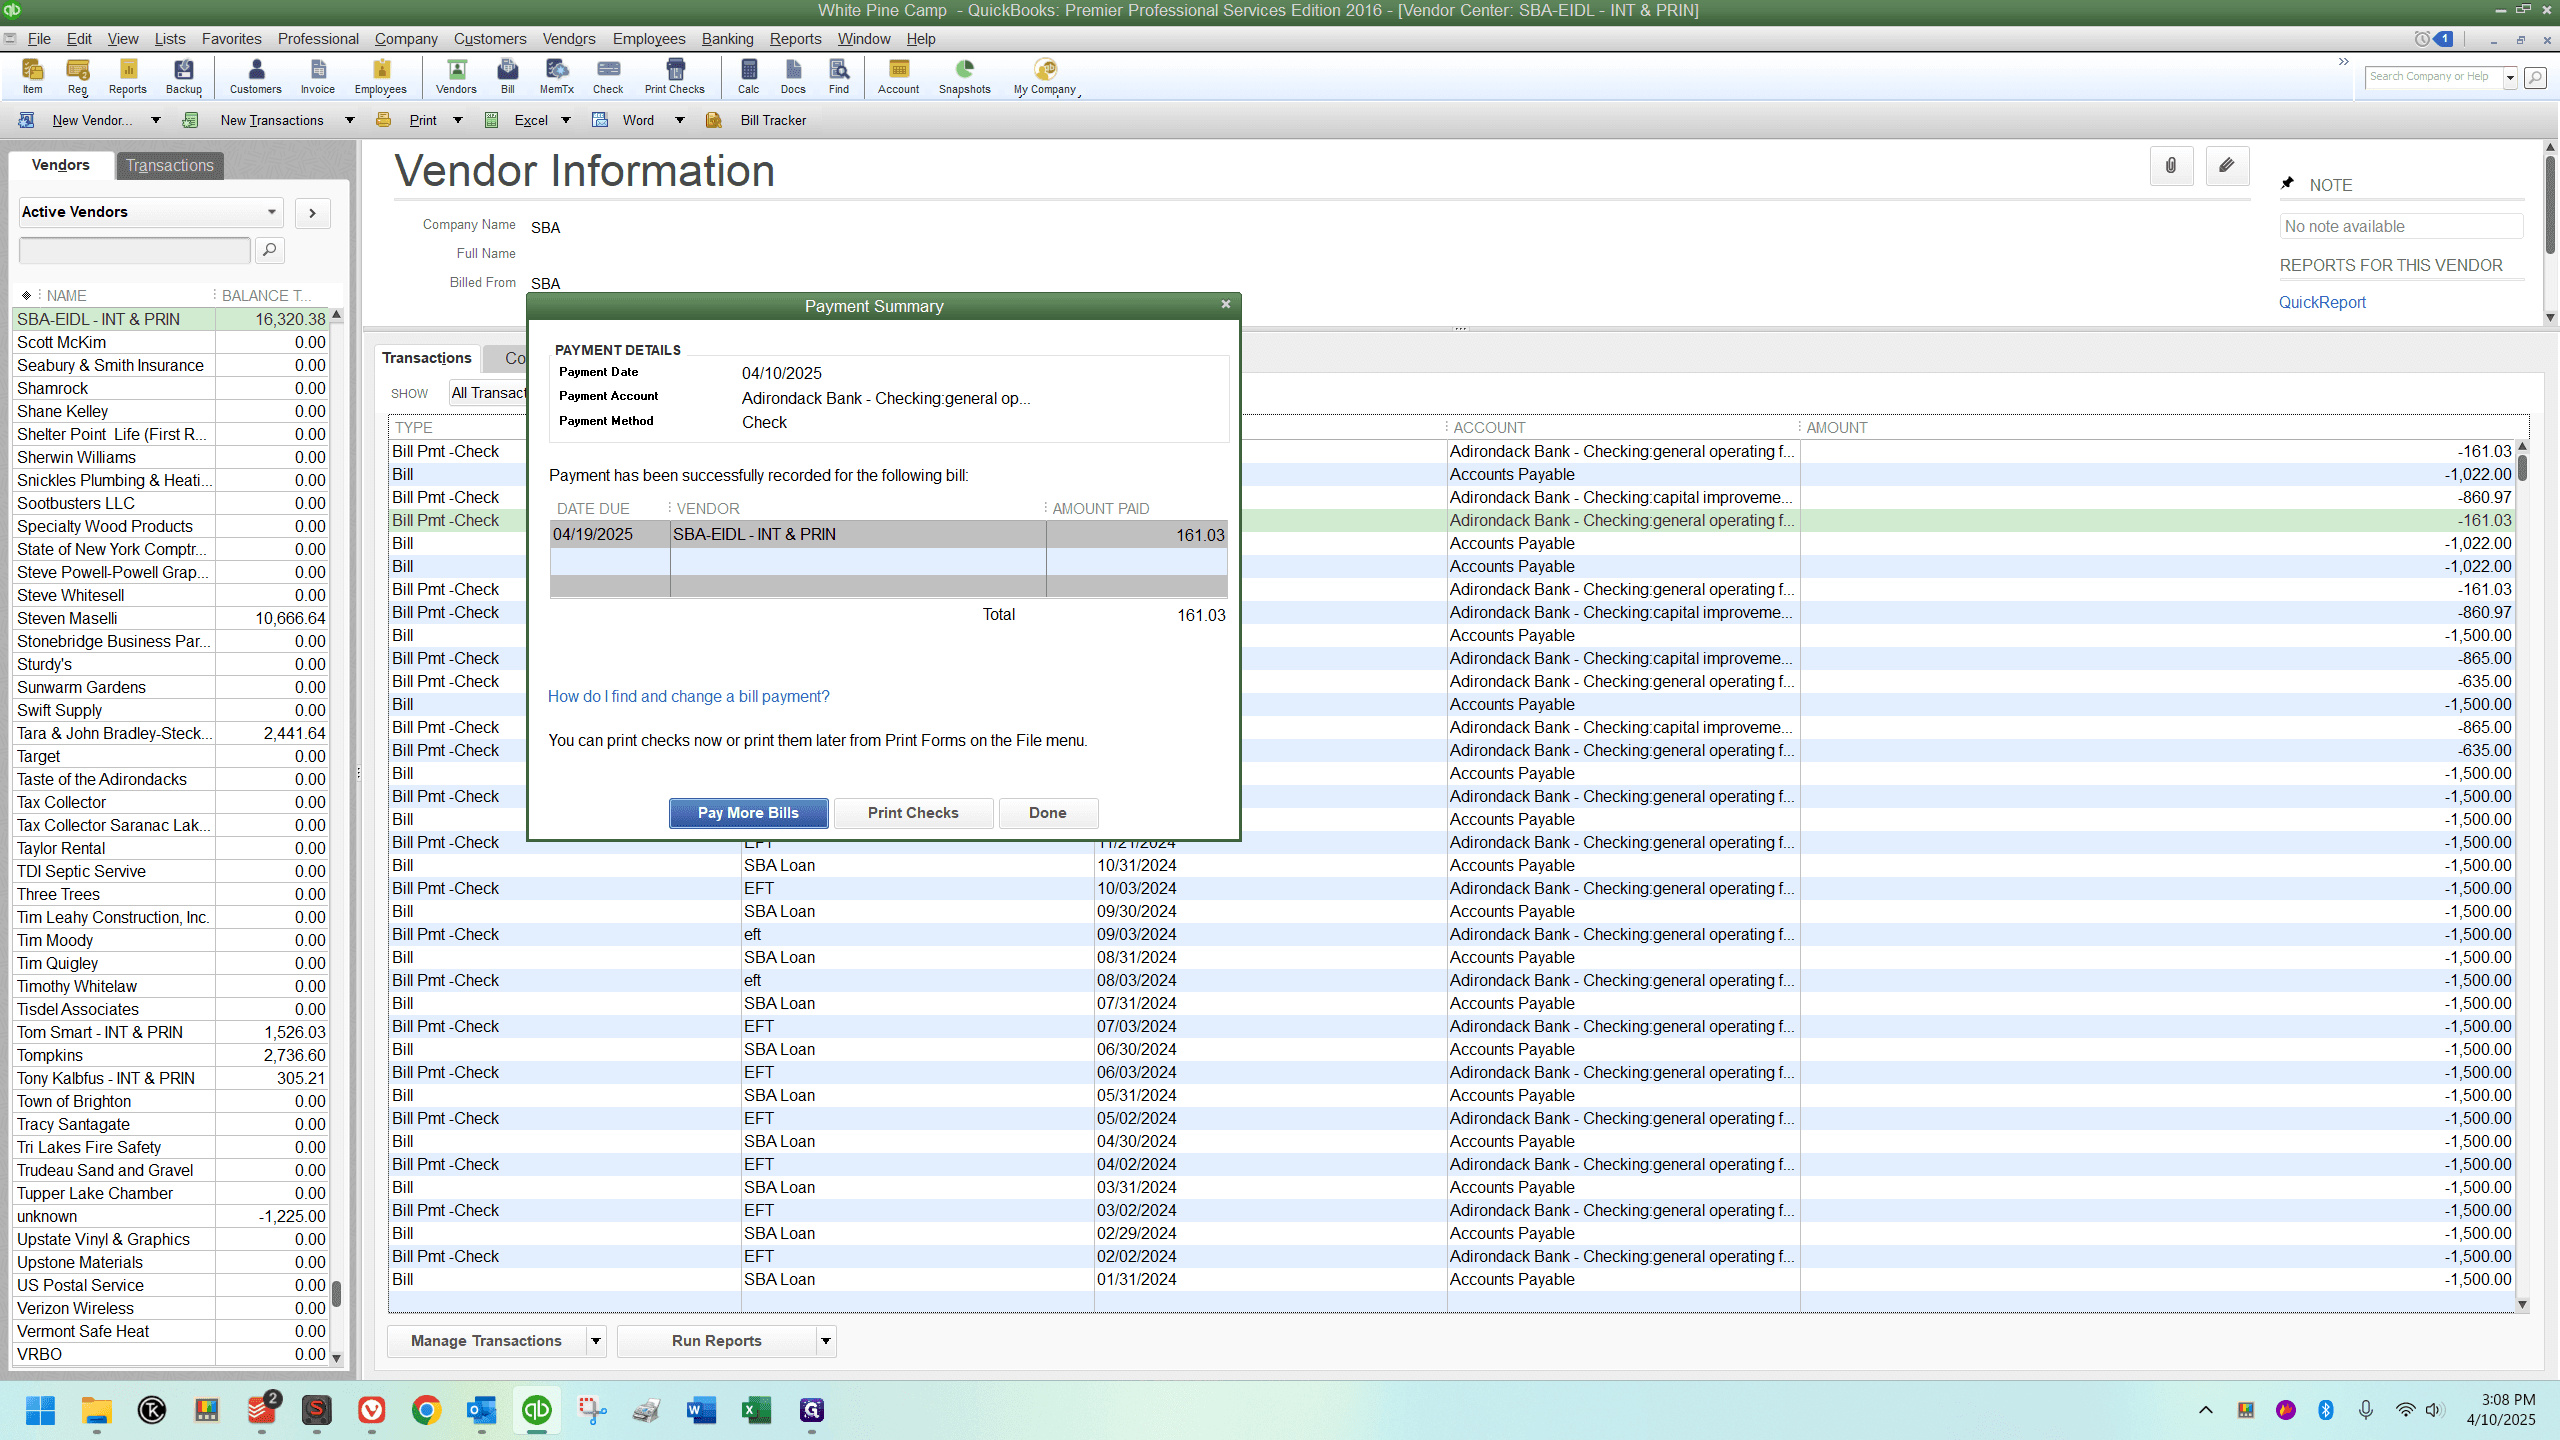2560x1440 pixels.
Task: Open the Account chart icon
Action: click(x=899, y=76)
